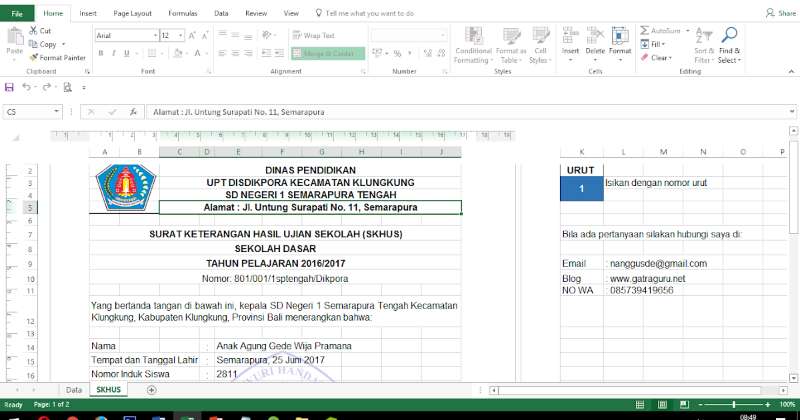
Task: Click the Format Painter icon
Action: 34,58
